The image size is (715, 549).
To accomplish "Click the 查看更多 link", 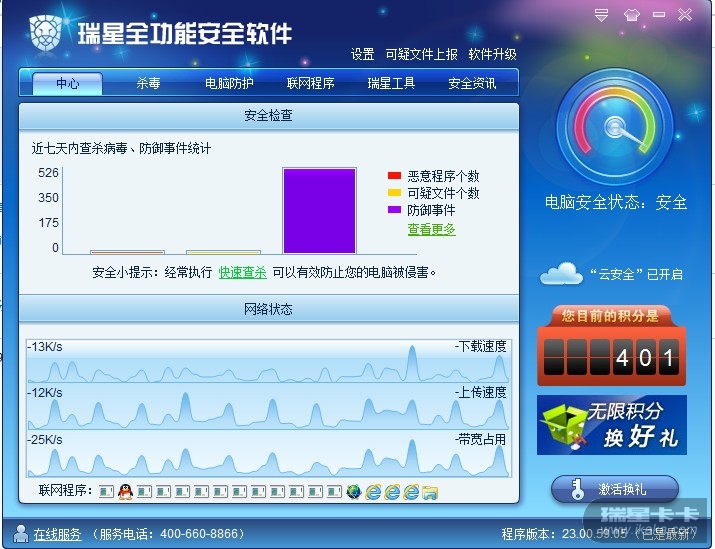I will coord(431,229).
